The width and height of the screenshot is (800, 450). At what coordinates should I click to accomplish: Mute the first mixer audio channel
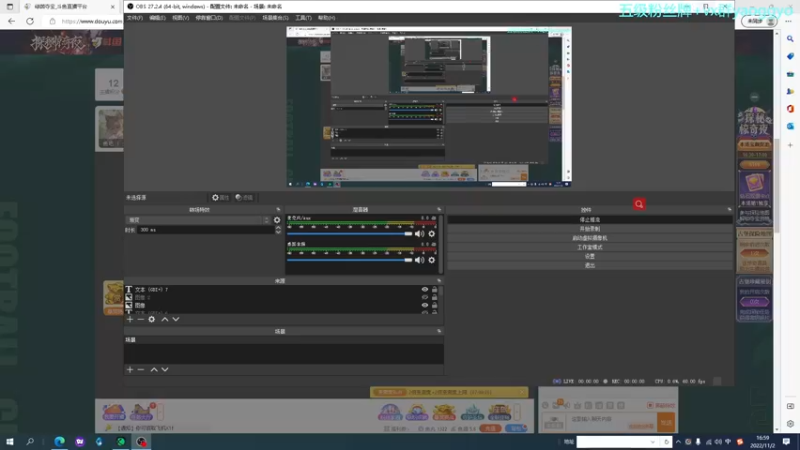point(419,234)
